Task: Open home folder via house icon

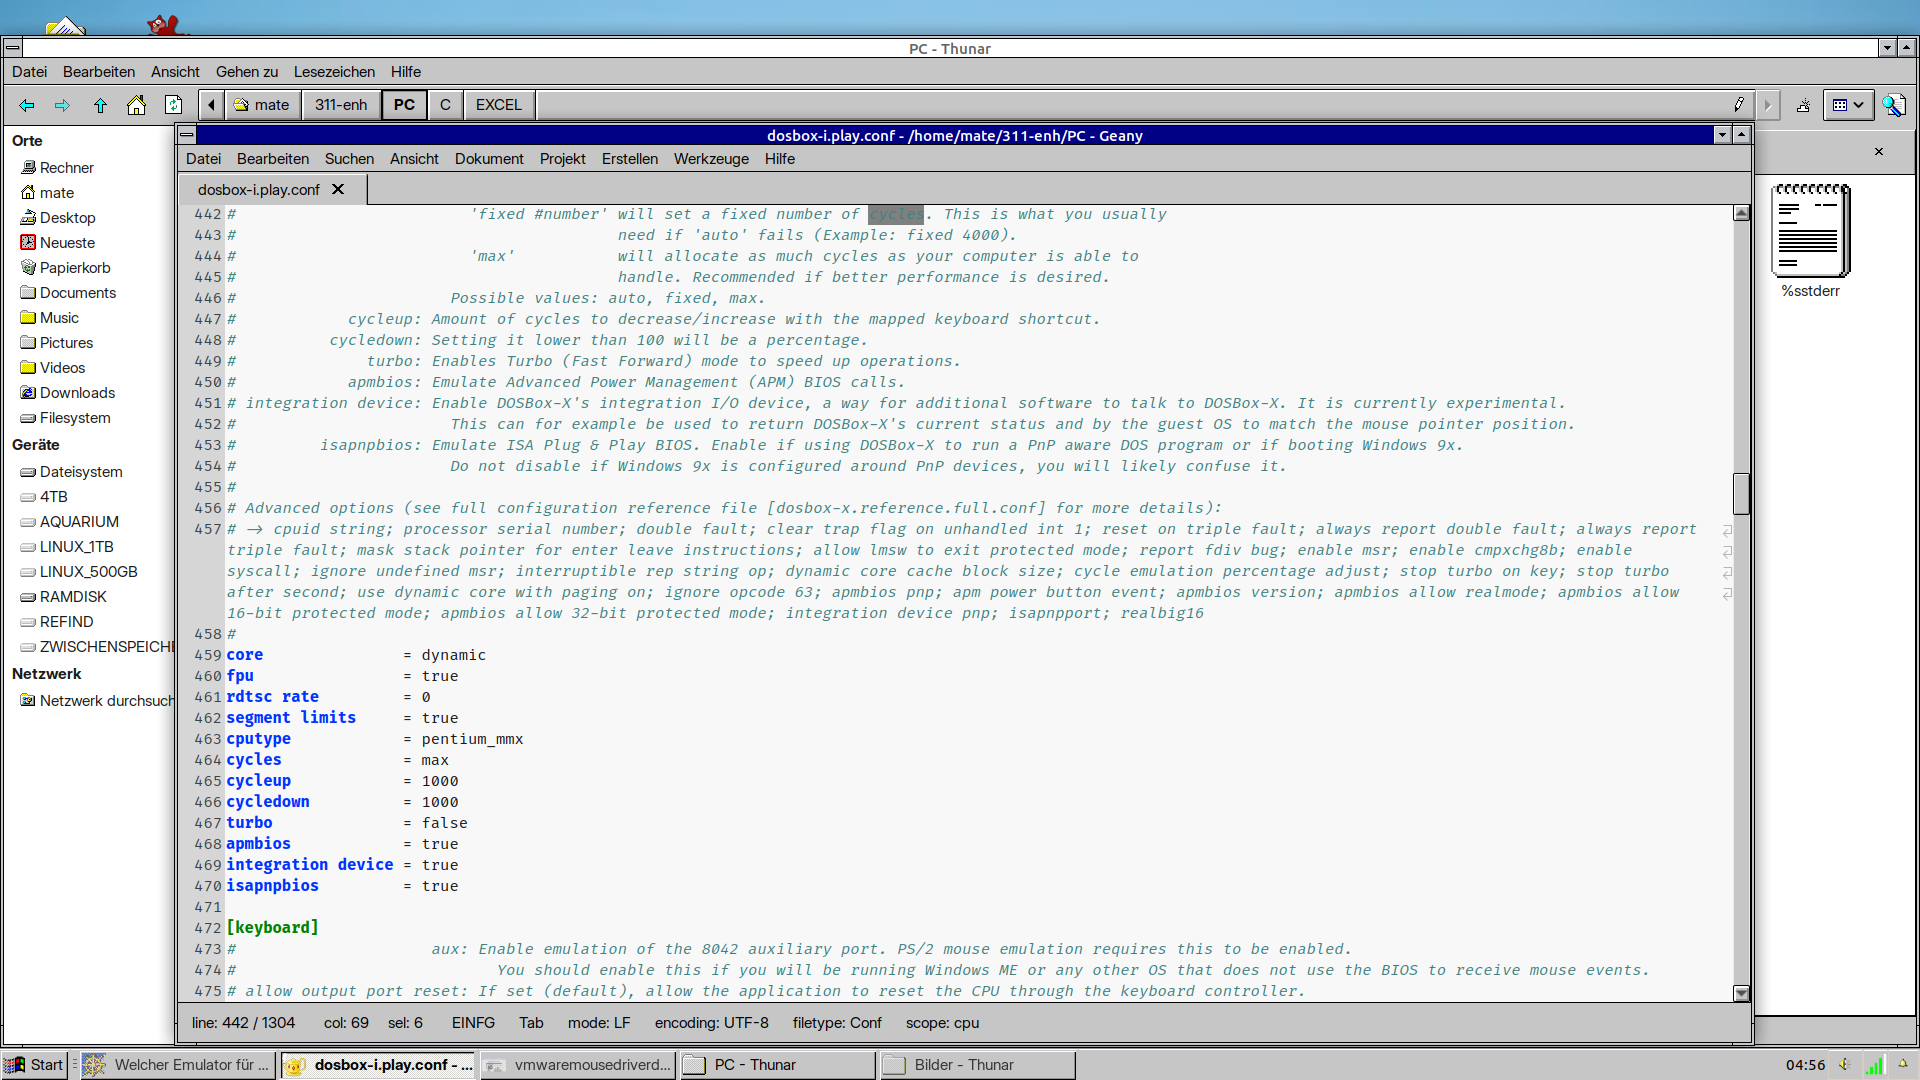Action: [137, 105]
